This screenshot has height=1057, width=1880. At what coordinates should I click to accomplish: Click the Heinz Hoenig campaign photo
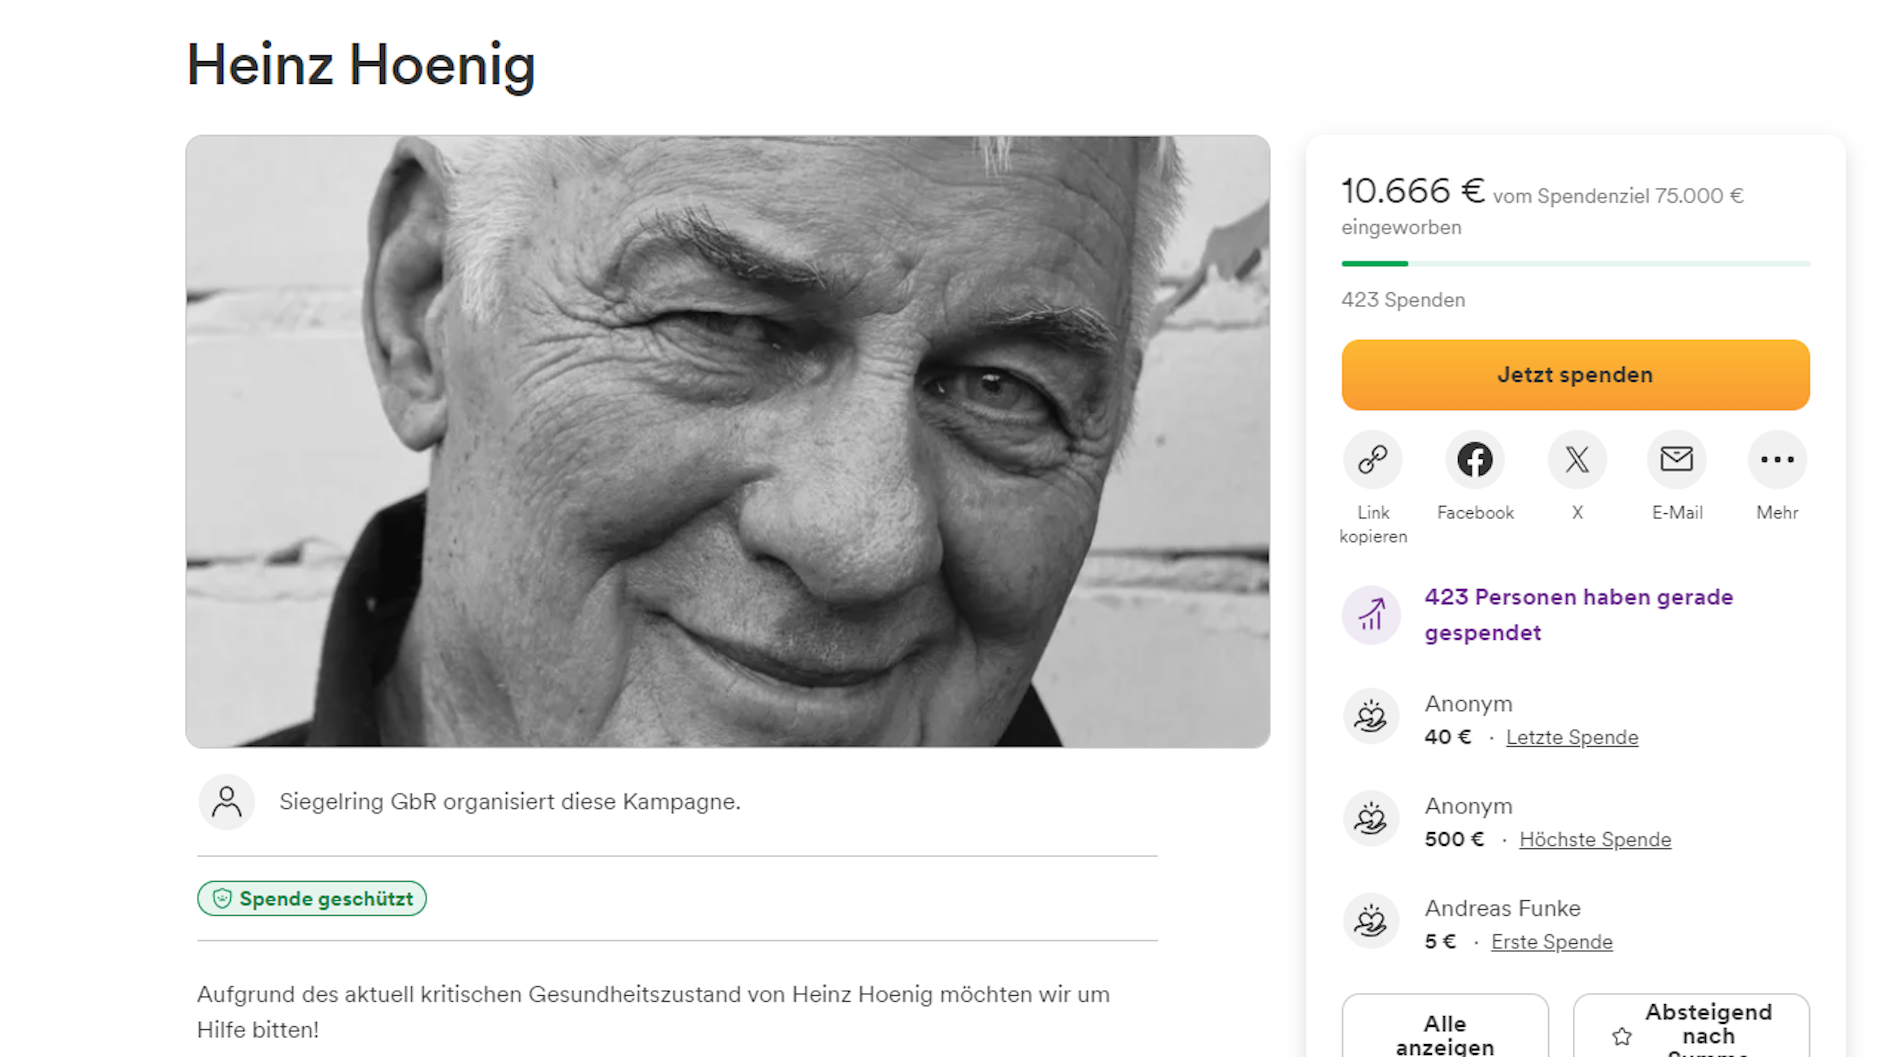(x=727, y=441)
